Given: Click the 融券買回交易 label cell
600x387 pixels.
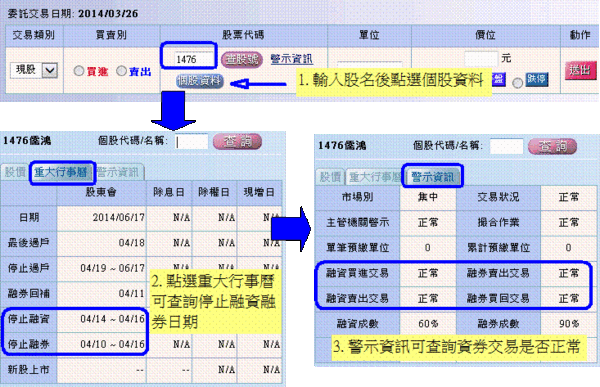Looking at the screenshot, I should click(x=498, y=298).
